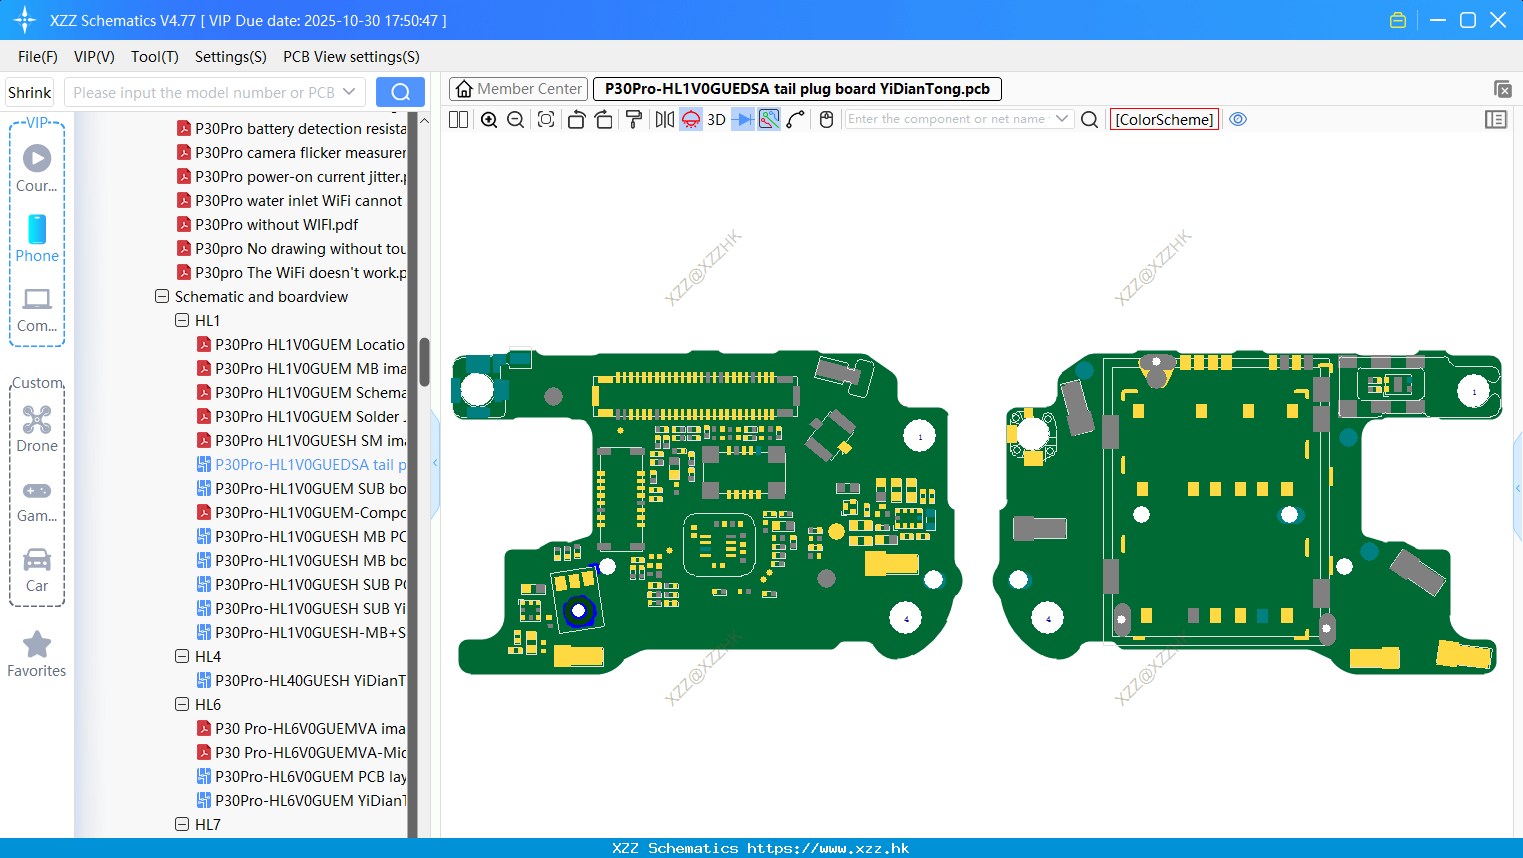
Task: Click the split view icon in PCB toolbar
Action: tap(458, 119)
